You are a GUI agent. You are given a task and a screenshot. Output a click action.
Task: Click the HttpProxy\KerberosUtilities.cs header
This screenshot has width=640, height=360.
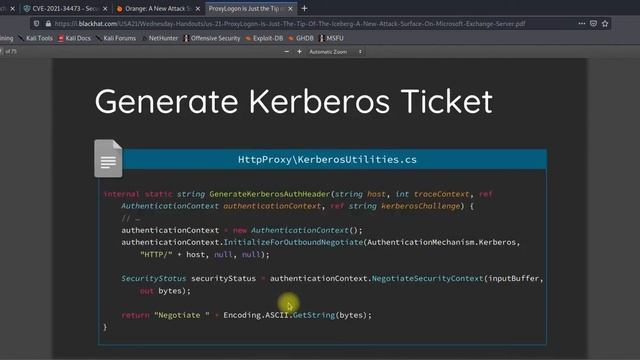pos(327,159)
